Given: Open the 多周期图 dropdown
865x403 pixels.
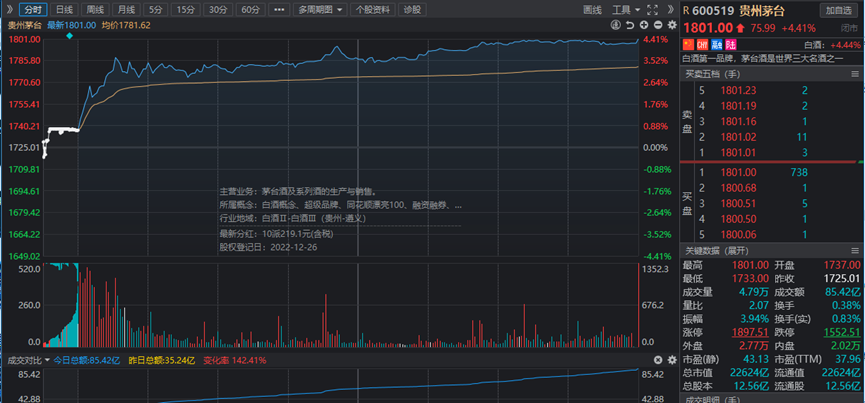Looking at the screenshot, I should click(x=320, y=9).
